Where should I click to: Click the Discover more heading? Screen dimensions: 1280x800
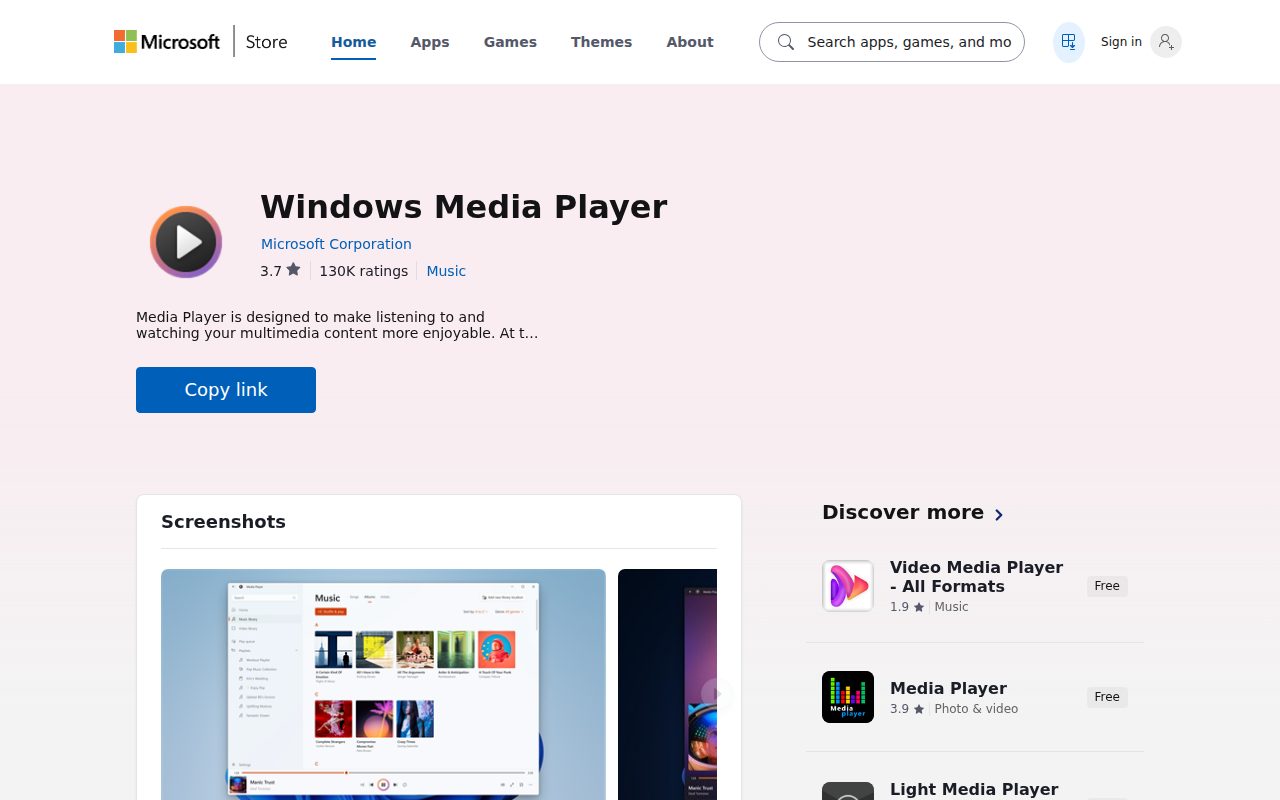coord(903,512)
